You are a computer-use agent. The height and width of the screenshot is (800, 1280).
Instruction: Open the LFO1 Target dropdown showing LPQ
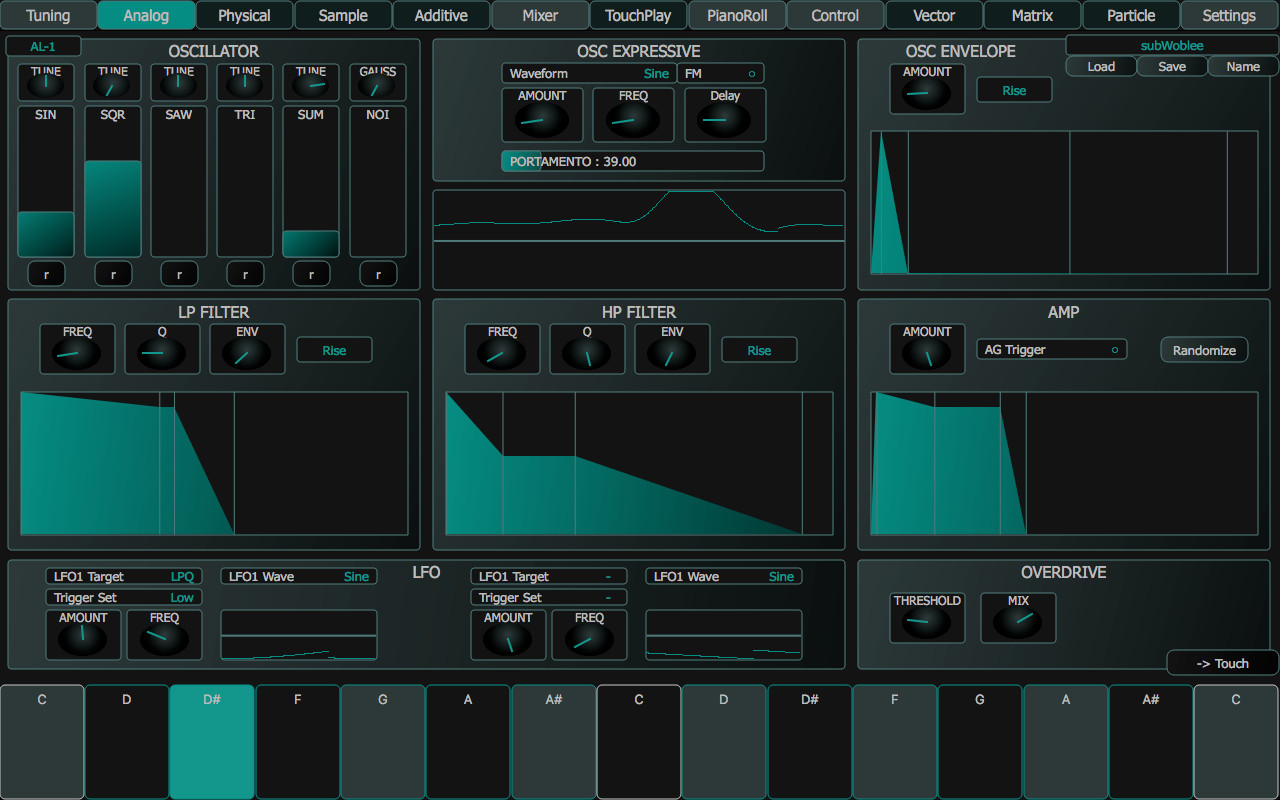click(x=123, y=576)
